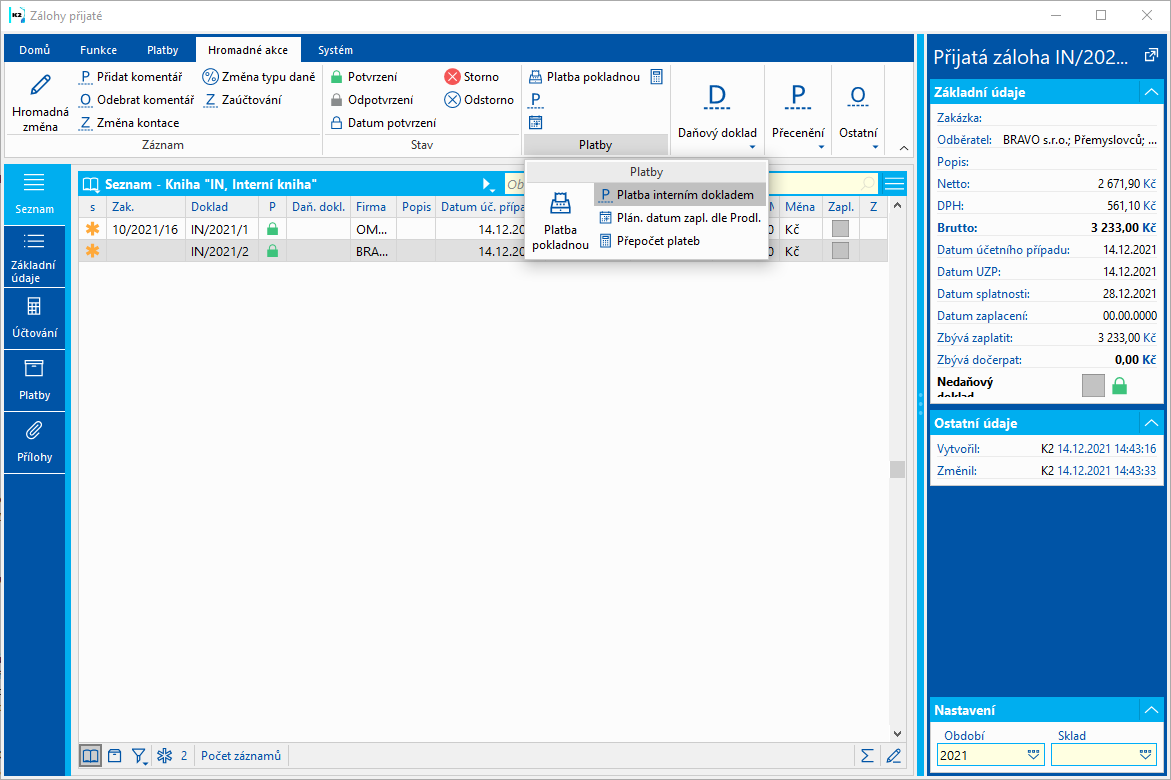Click play arrow dropdown in list header
Viewport: 1171px width, 780px height.
pyautogui.click(x=488, y=184)
